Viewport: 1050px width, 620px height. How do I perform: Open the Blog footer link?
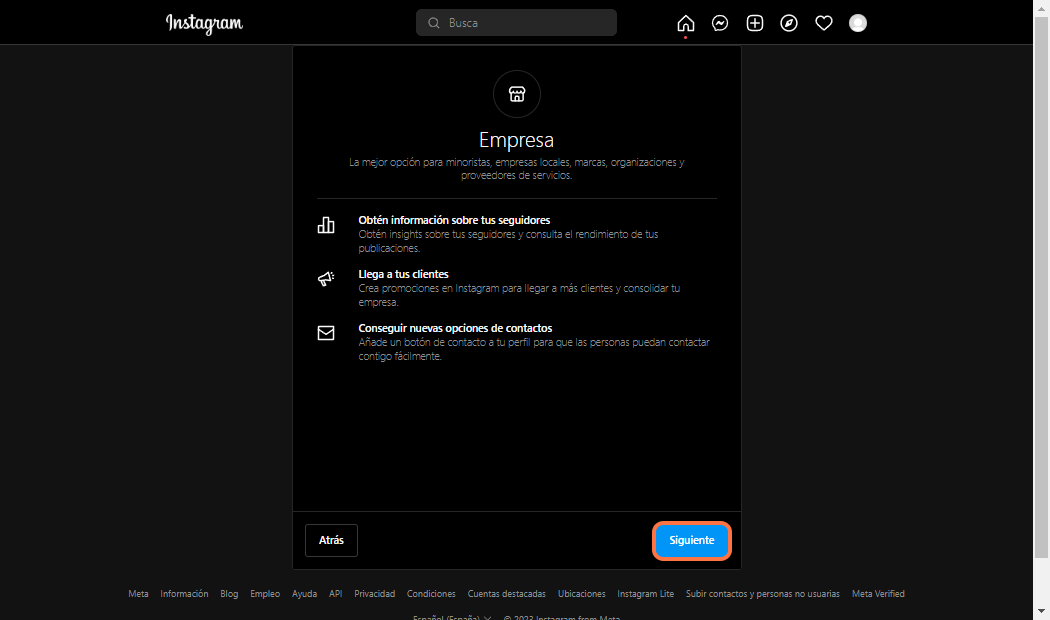(x=229, y=594)
